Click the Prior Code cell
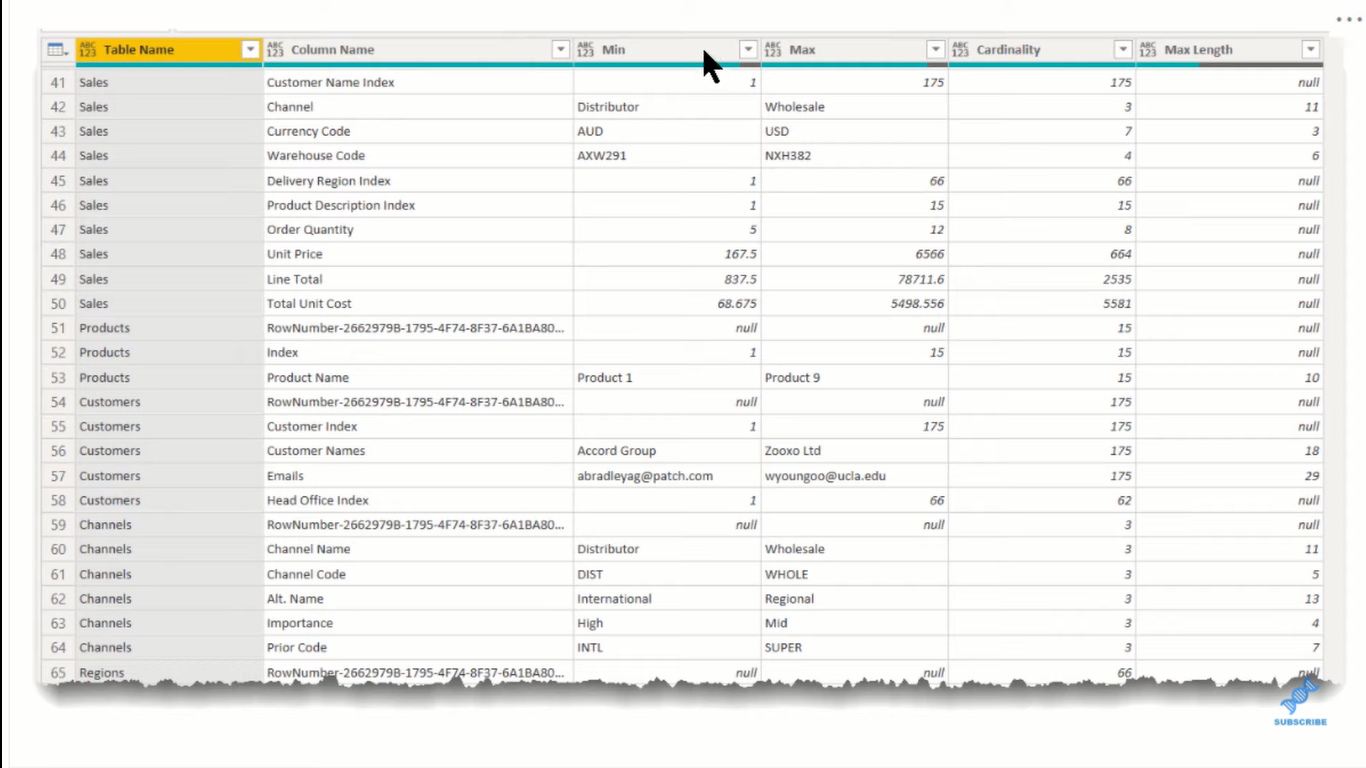This screenshot has height=768, width=1366. pyautogui.click(x=418, y=648)
